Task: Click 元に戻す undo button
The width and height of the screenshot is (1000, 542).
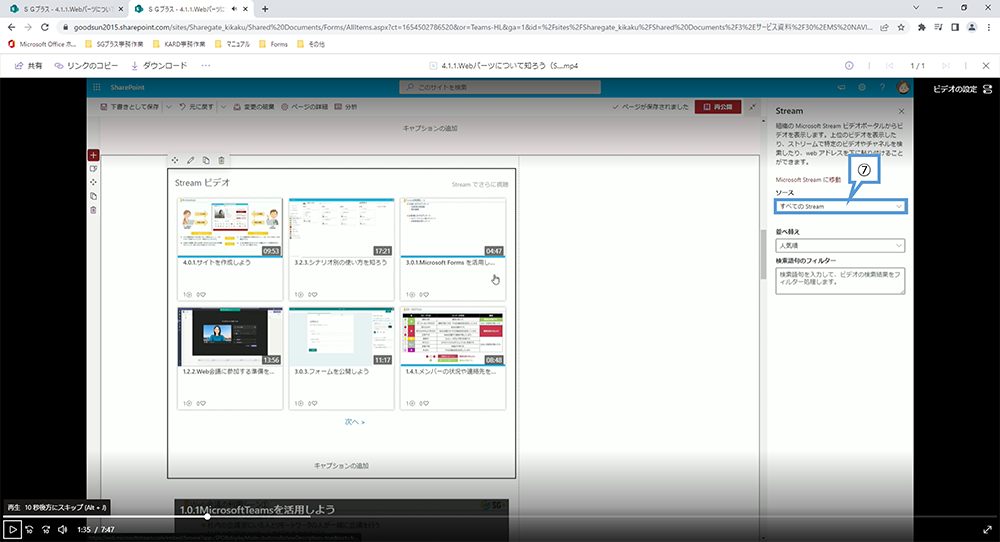Action: click(196, 107)
